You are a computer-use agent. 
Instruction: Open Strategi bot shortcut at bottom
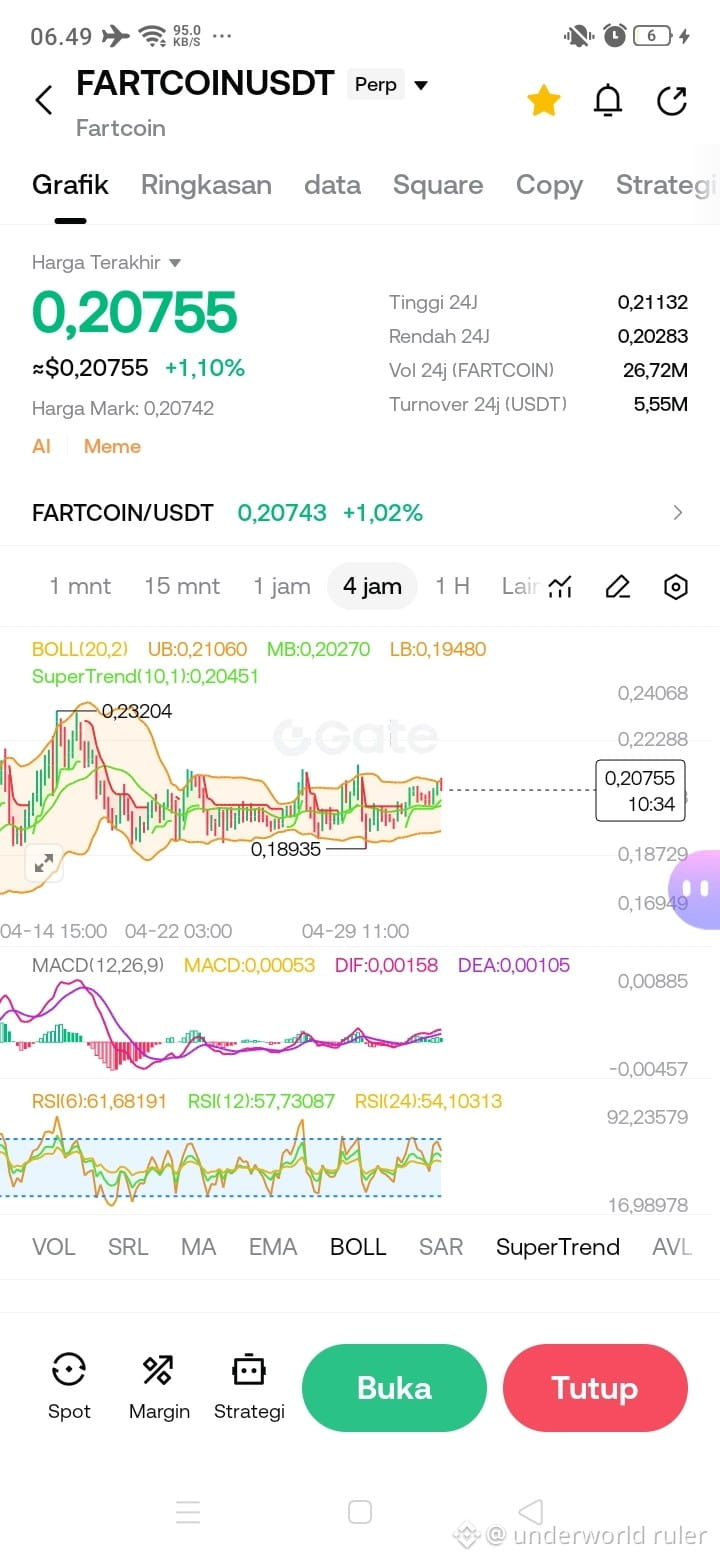point(249,1386)
